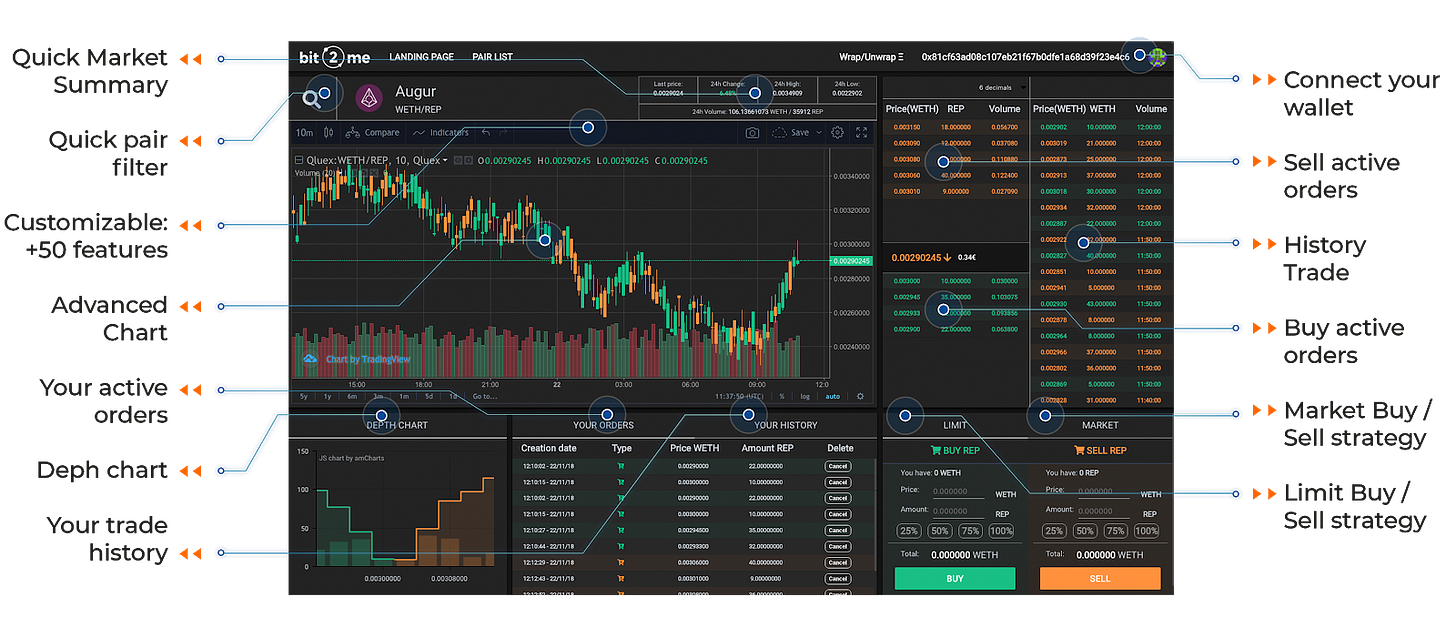Open the Landing Page menu item
The width and height of the screenshot is (1456, 618).
[421, 57]
